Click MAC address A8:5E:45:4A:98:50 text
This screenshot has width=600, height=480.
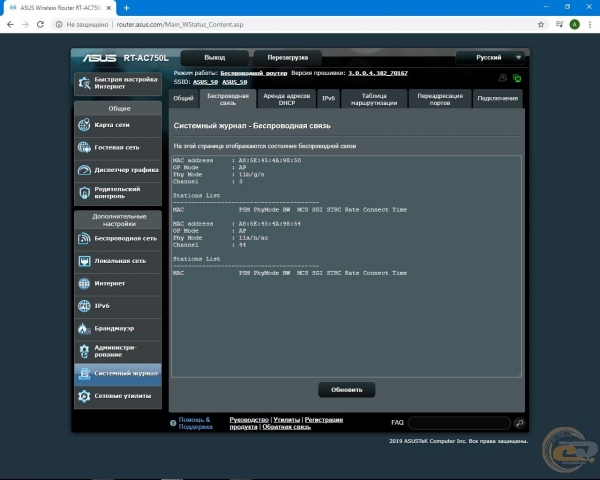pos(270,160)
